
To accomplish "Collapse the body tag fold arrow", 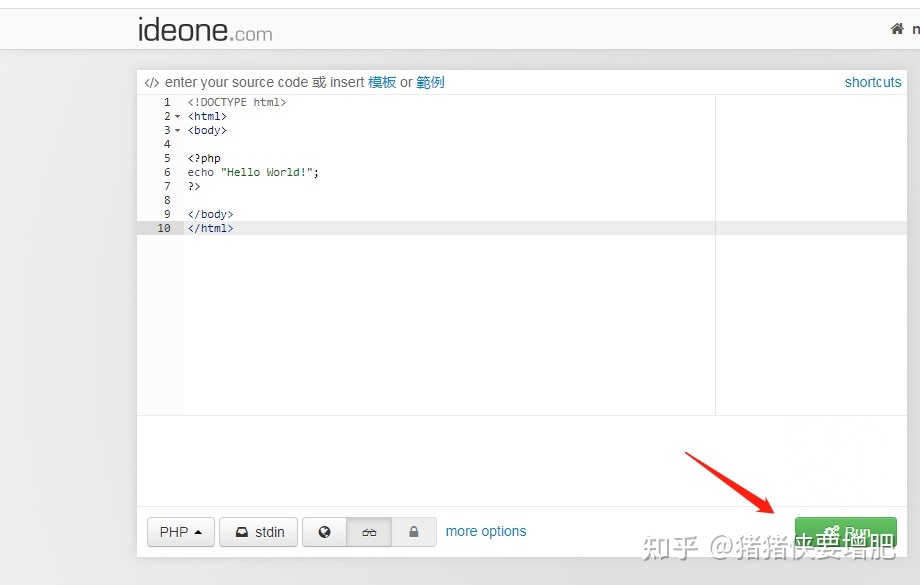I will (177, 130).
